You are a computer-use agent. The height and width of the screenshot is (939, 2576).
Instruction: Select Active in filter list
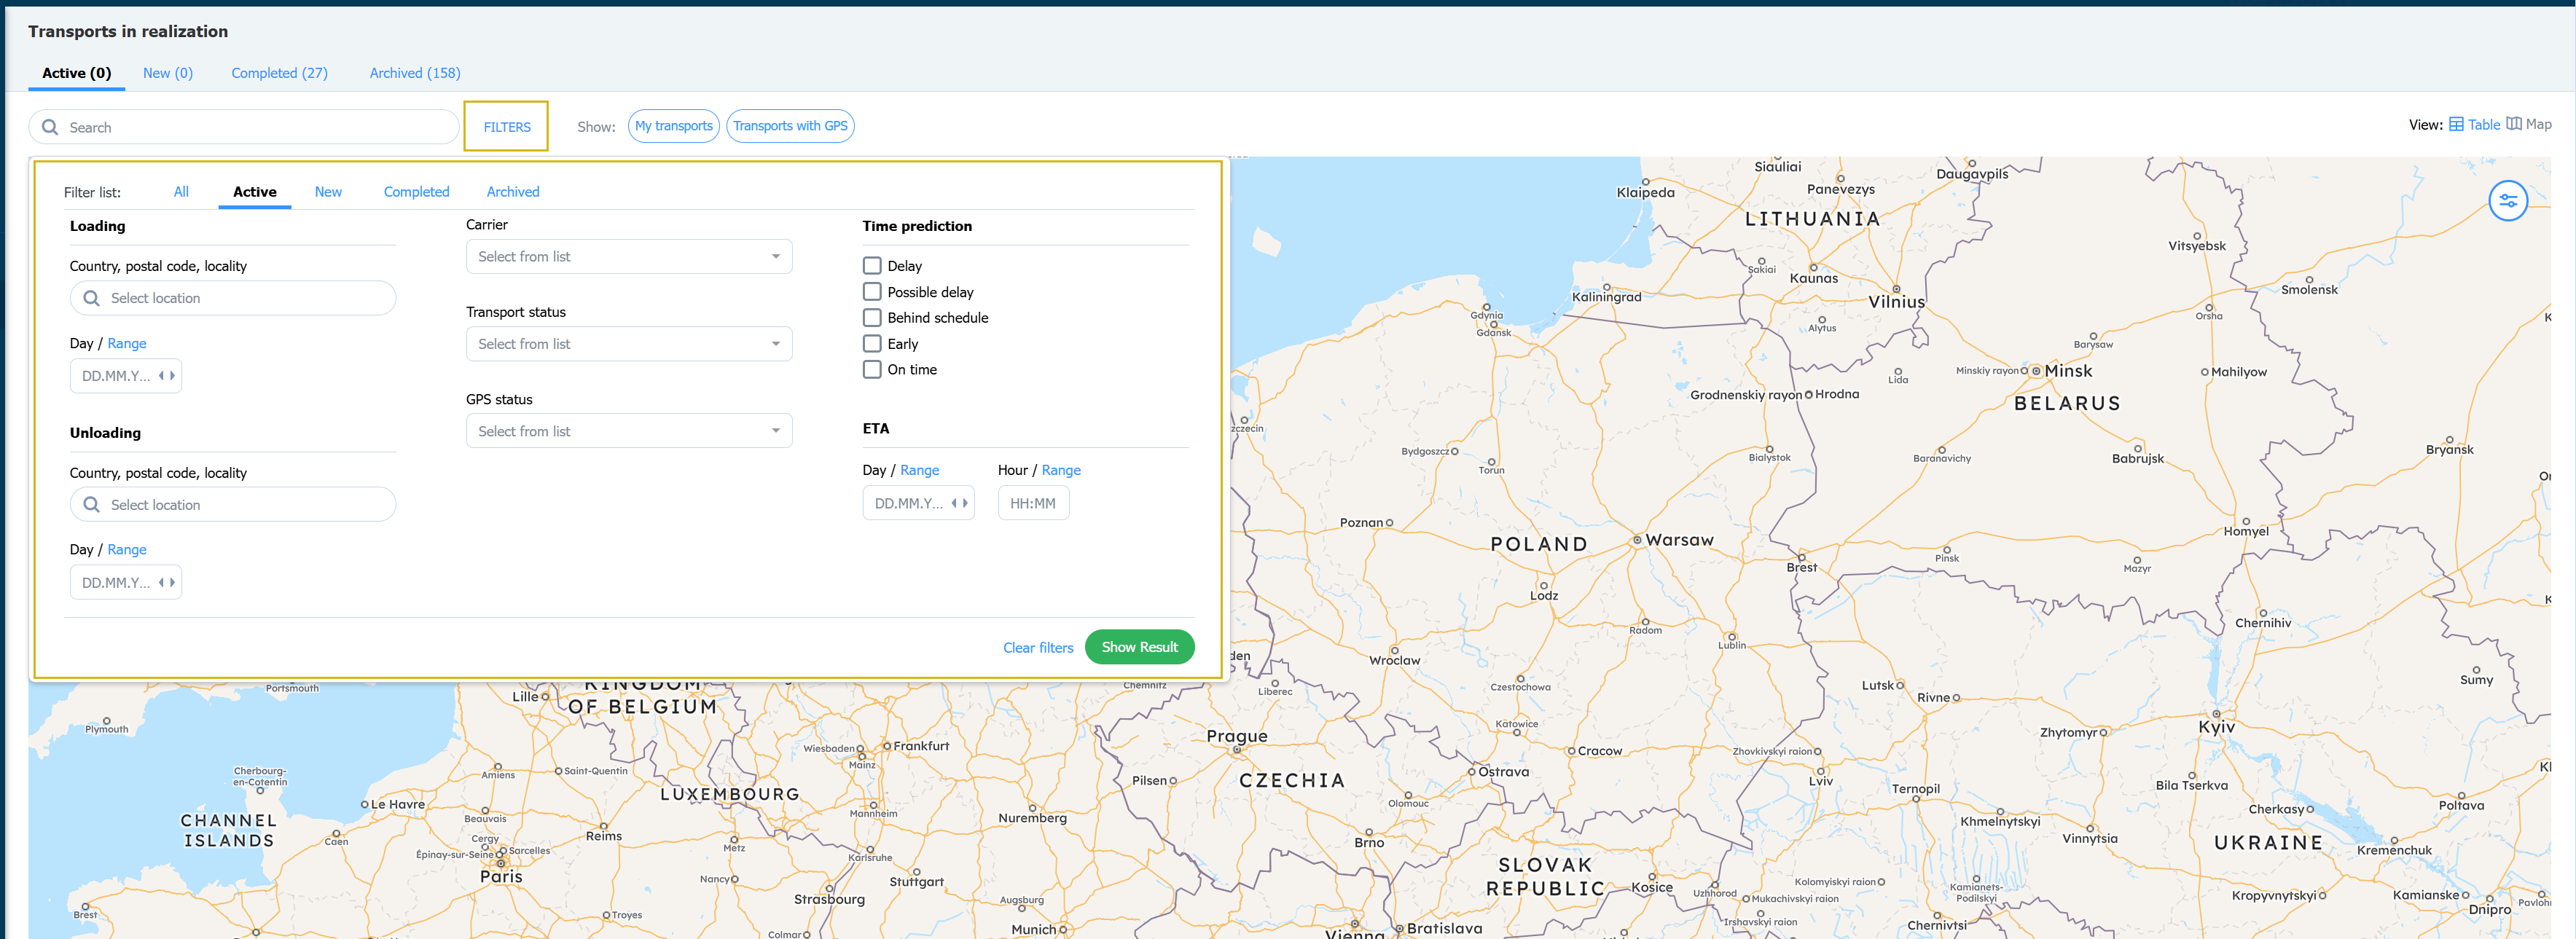point(255,192)
